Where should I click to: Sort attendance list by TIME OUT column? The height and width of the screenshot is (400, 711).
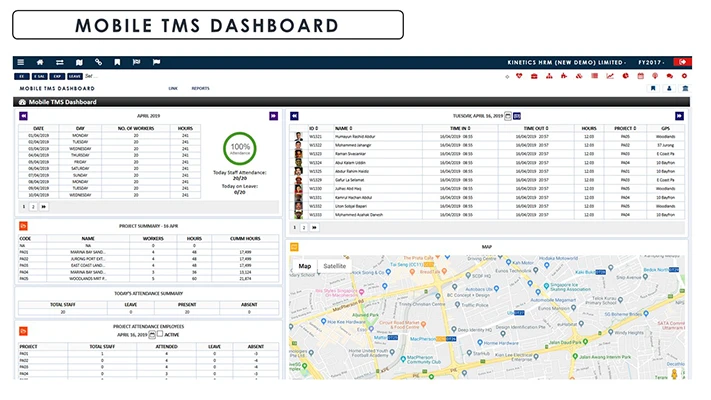pos(536,128)
